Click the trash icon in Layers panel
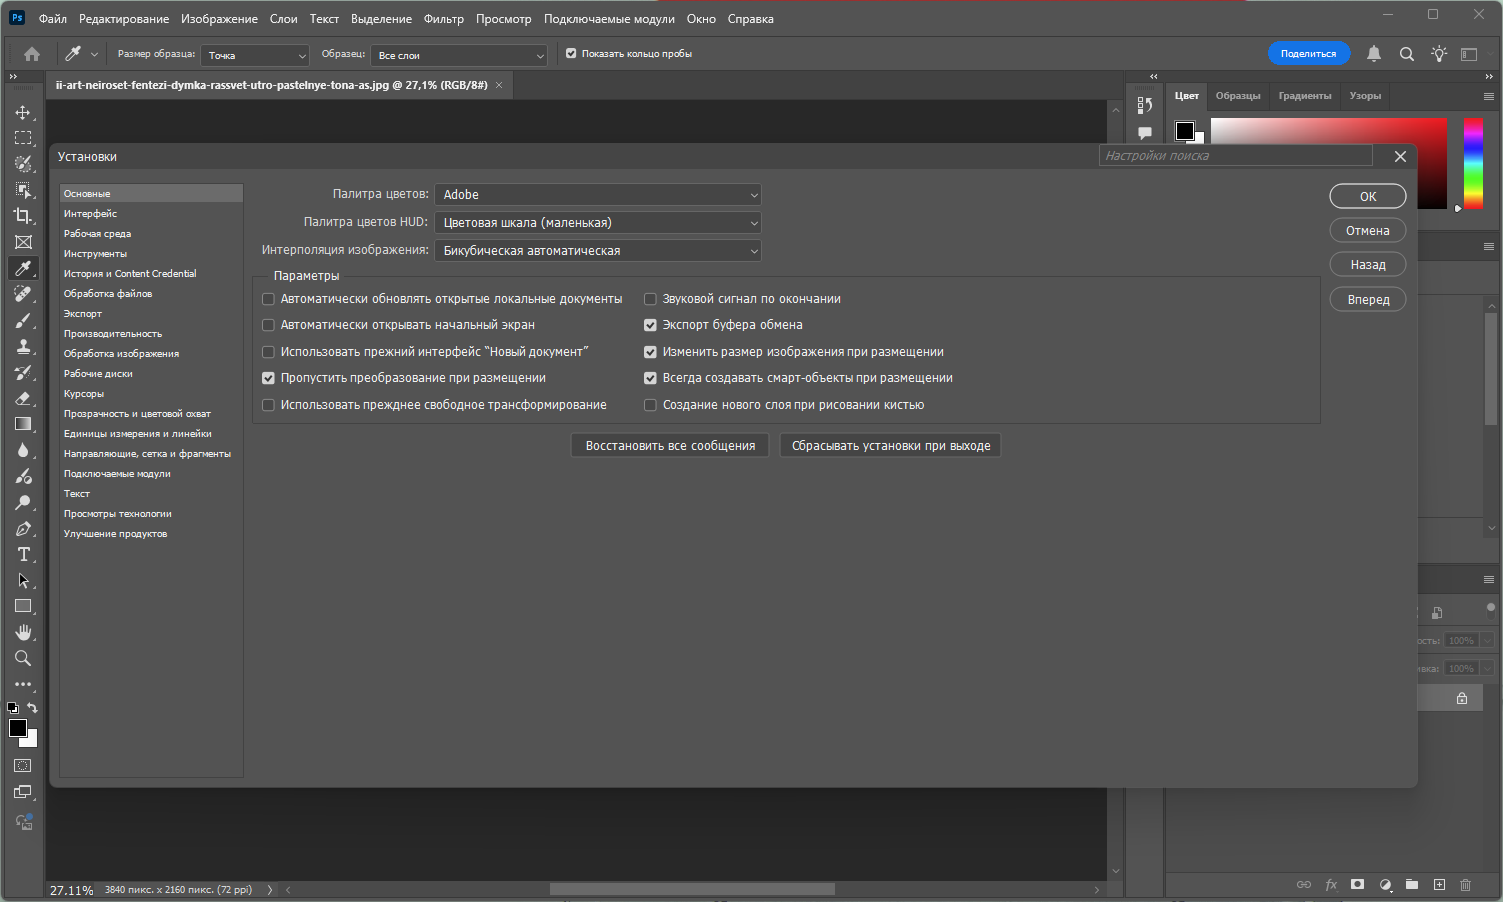This screenshot has width=1503, height=902. point(1466,885)
